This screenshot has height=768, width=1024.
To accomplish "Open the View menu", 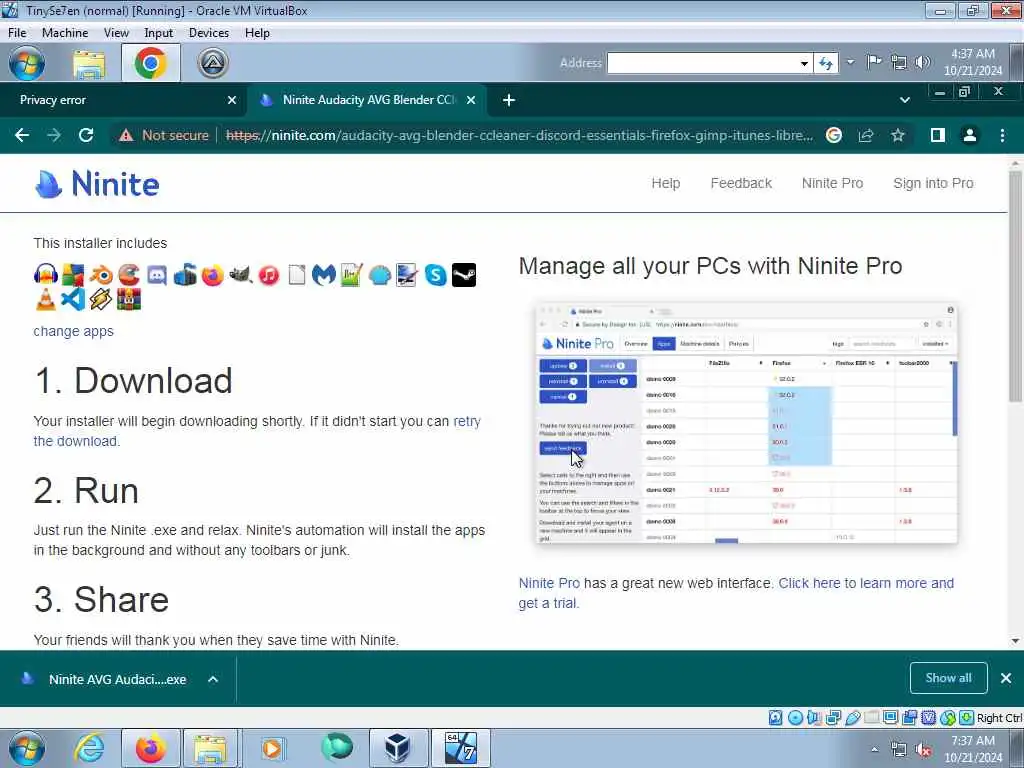I will pyautogui.click(x=116, y=33).
